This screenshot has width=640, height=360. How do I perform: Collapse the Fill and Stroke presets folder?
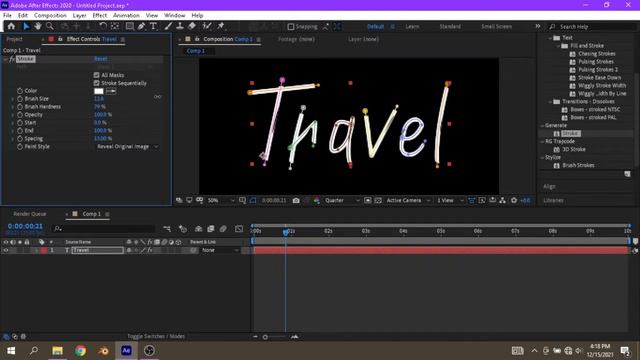point(558,46)
